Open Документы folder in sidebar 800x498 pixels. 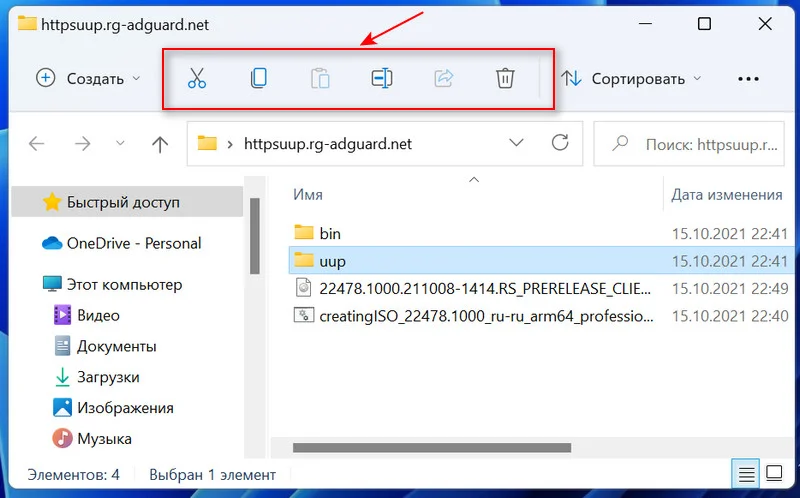[105, 346]
